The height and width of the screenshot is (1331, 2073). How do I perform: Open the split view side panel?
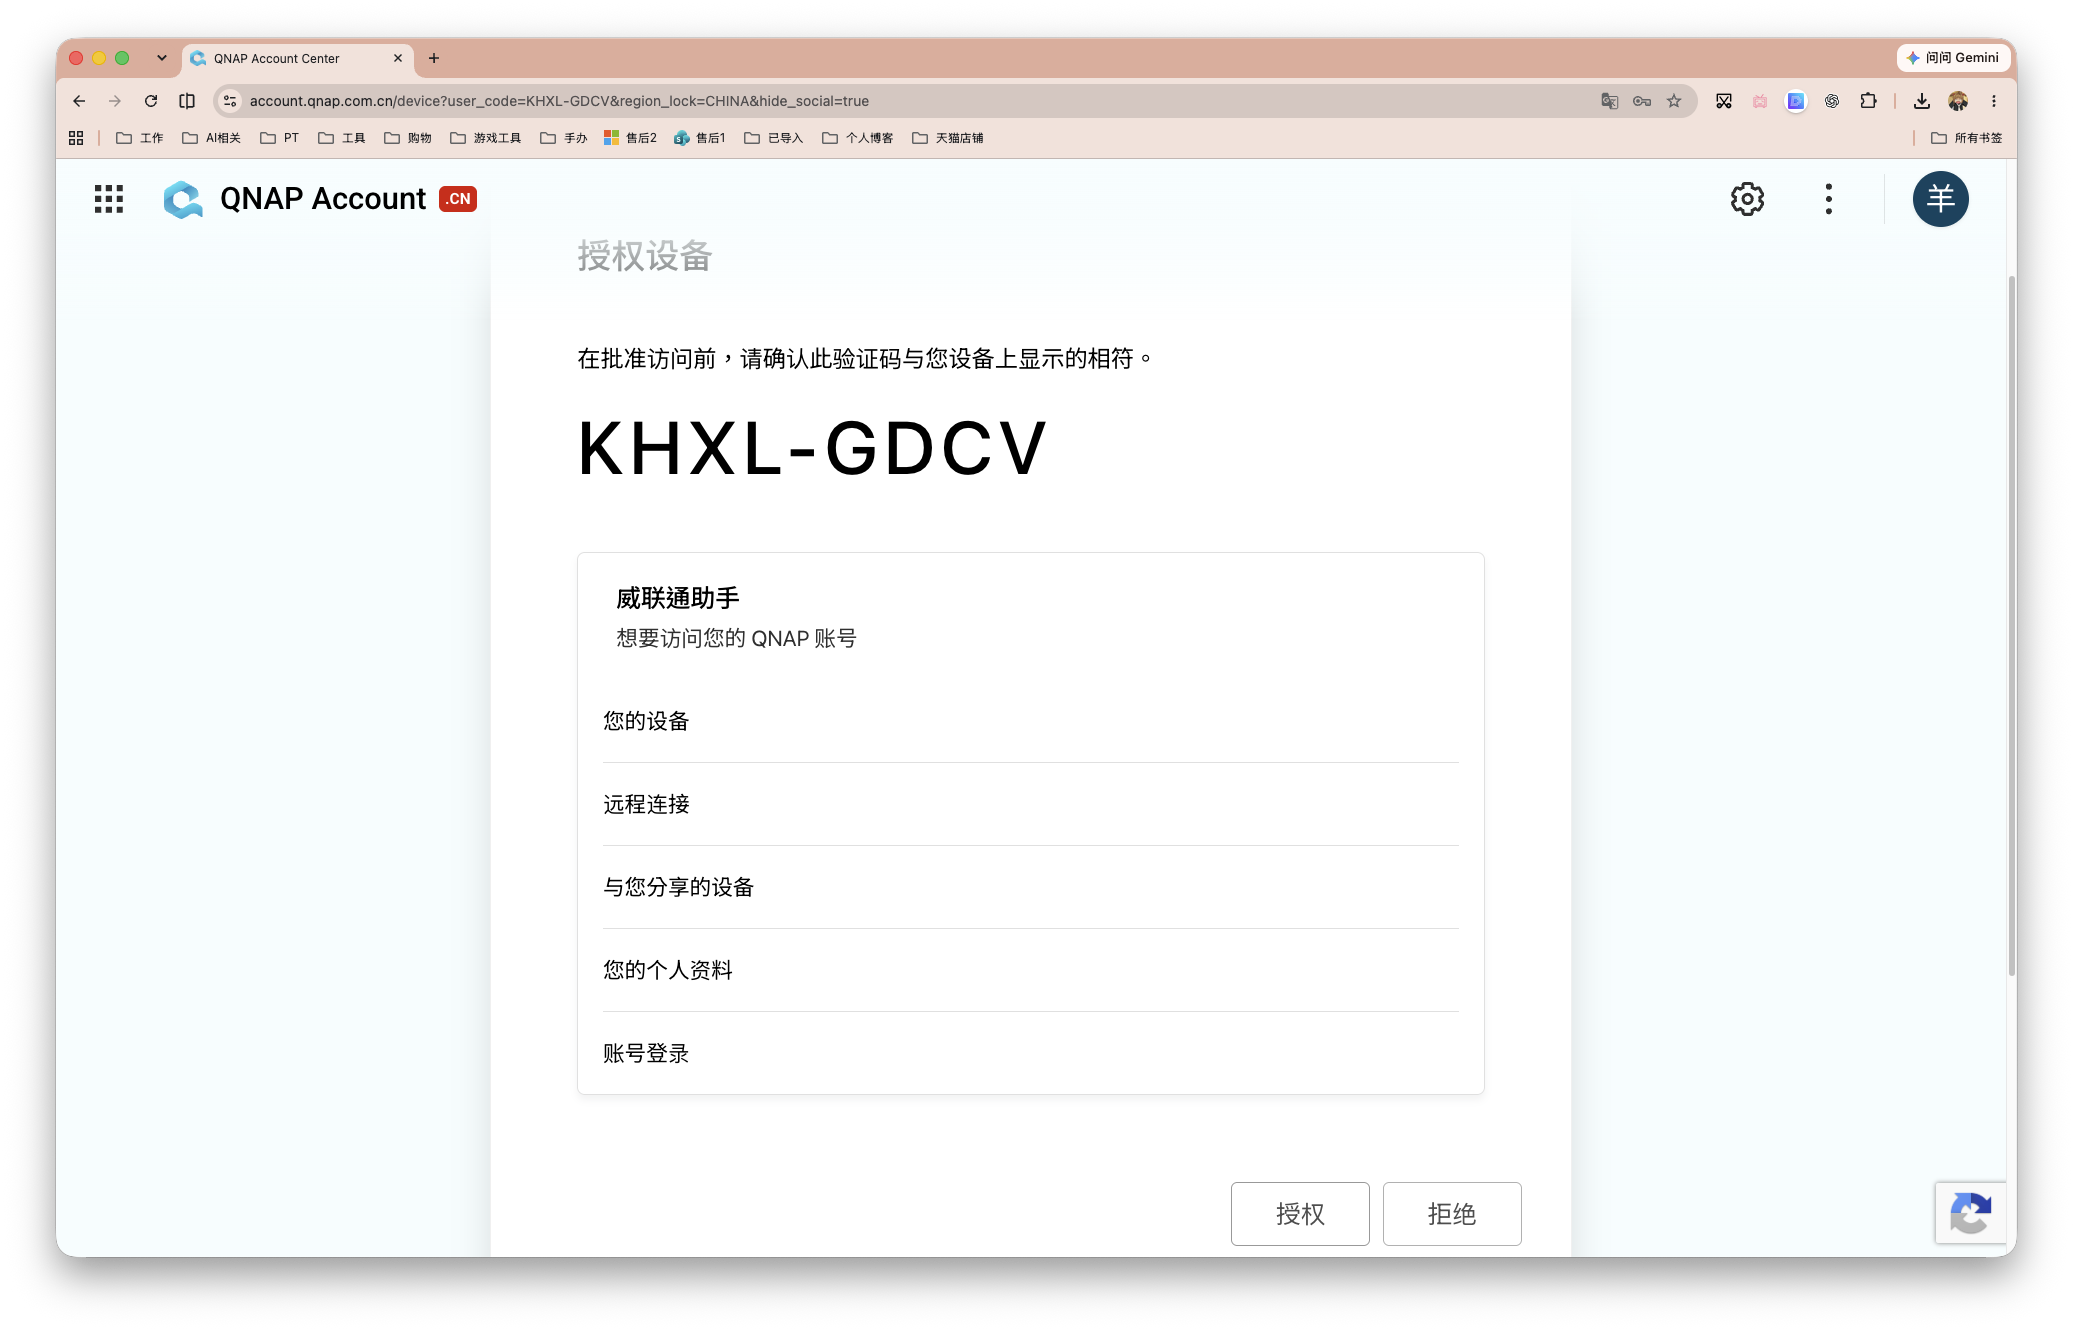click(x=187, y=101)
